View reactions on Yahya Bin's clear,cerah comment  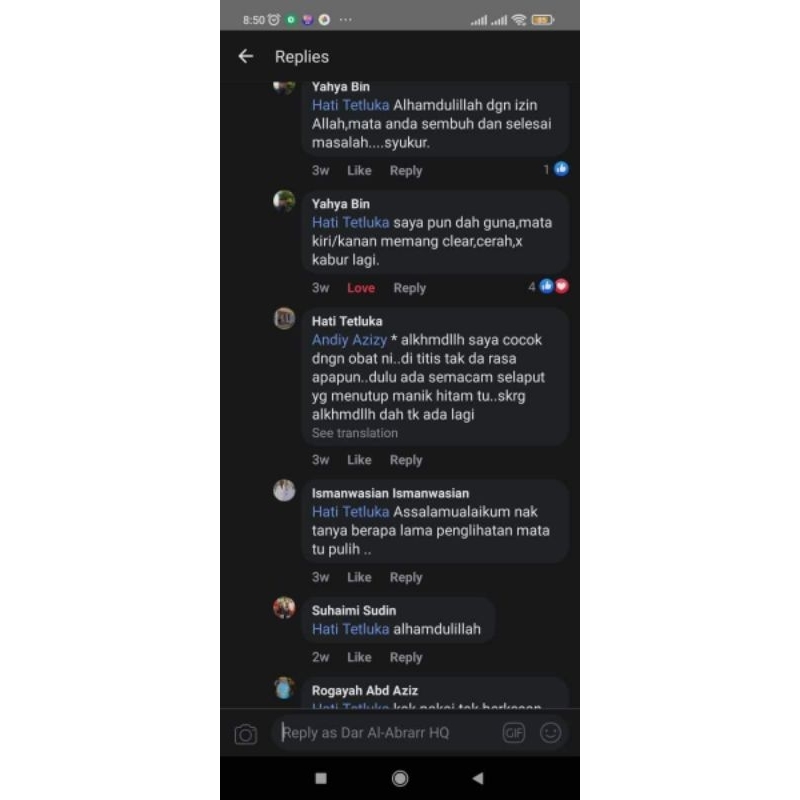(548, 287)
